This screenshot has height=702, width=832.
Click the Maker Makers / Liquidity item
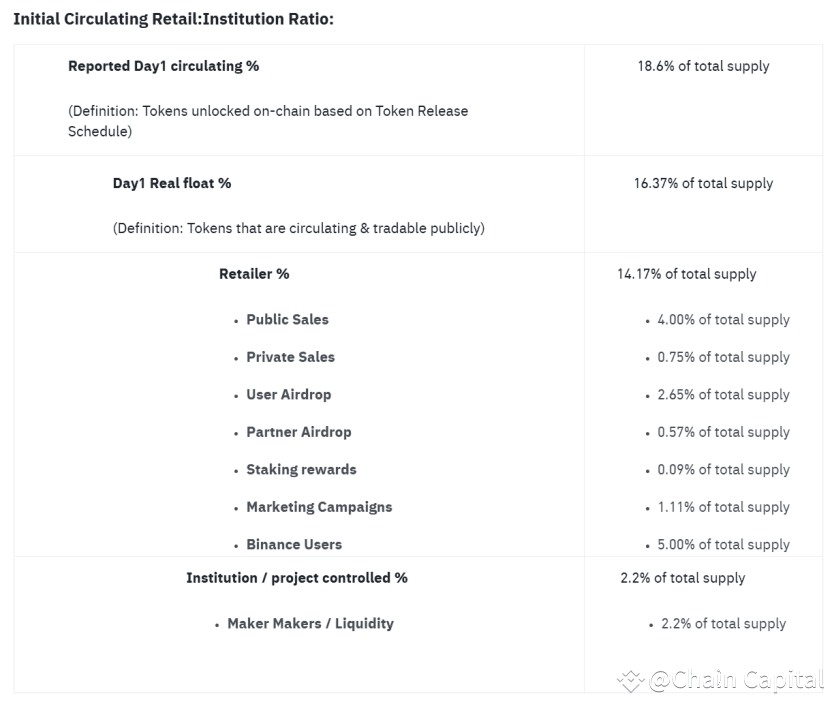[x=310, y=624]
